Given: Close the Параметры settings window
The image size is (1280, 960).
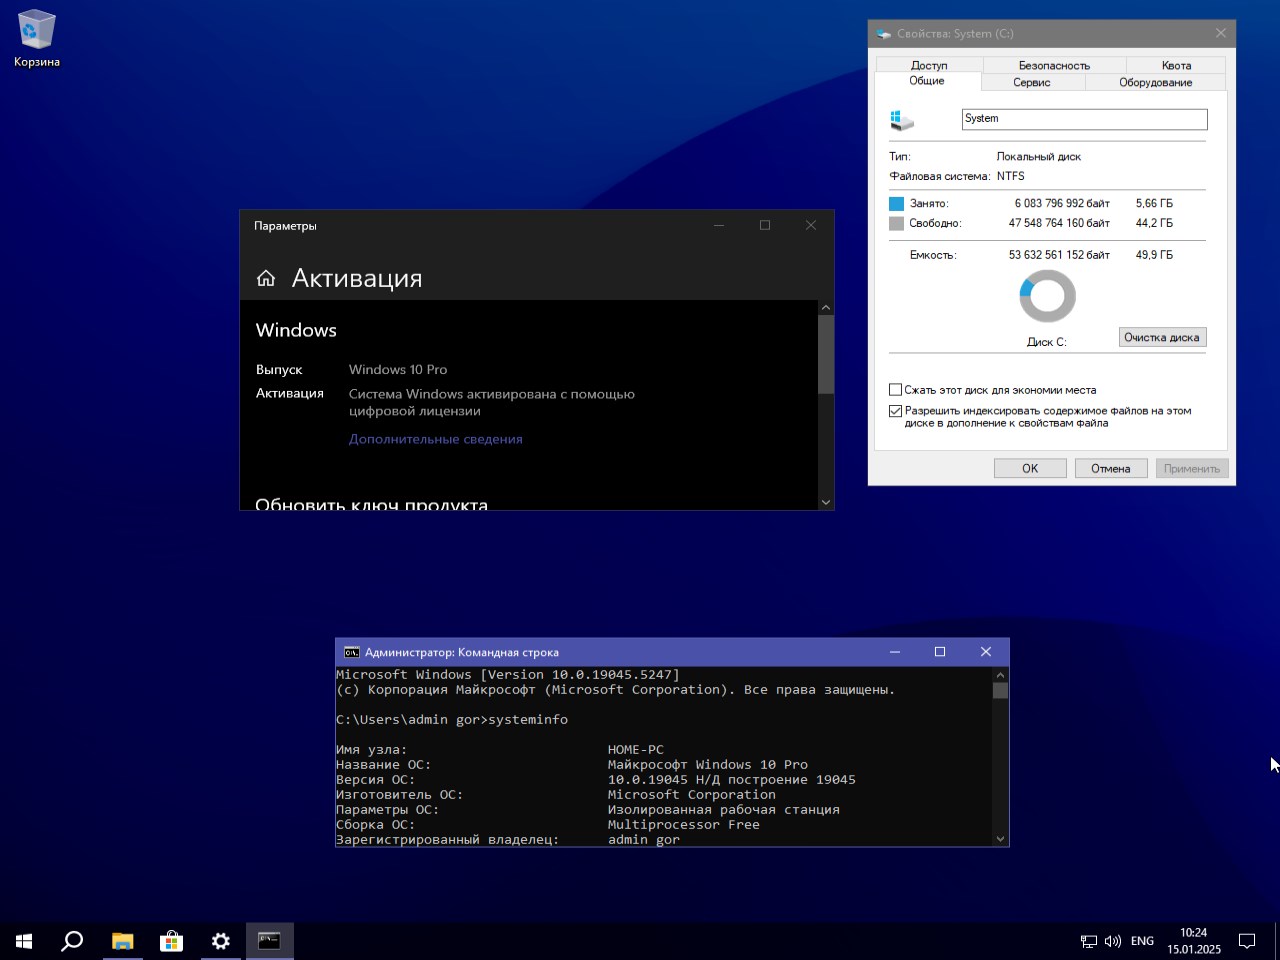Looking at the screenshot, I should [x=811, y=225].
